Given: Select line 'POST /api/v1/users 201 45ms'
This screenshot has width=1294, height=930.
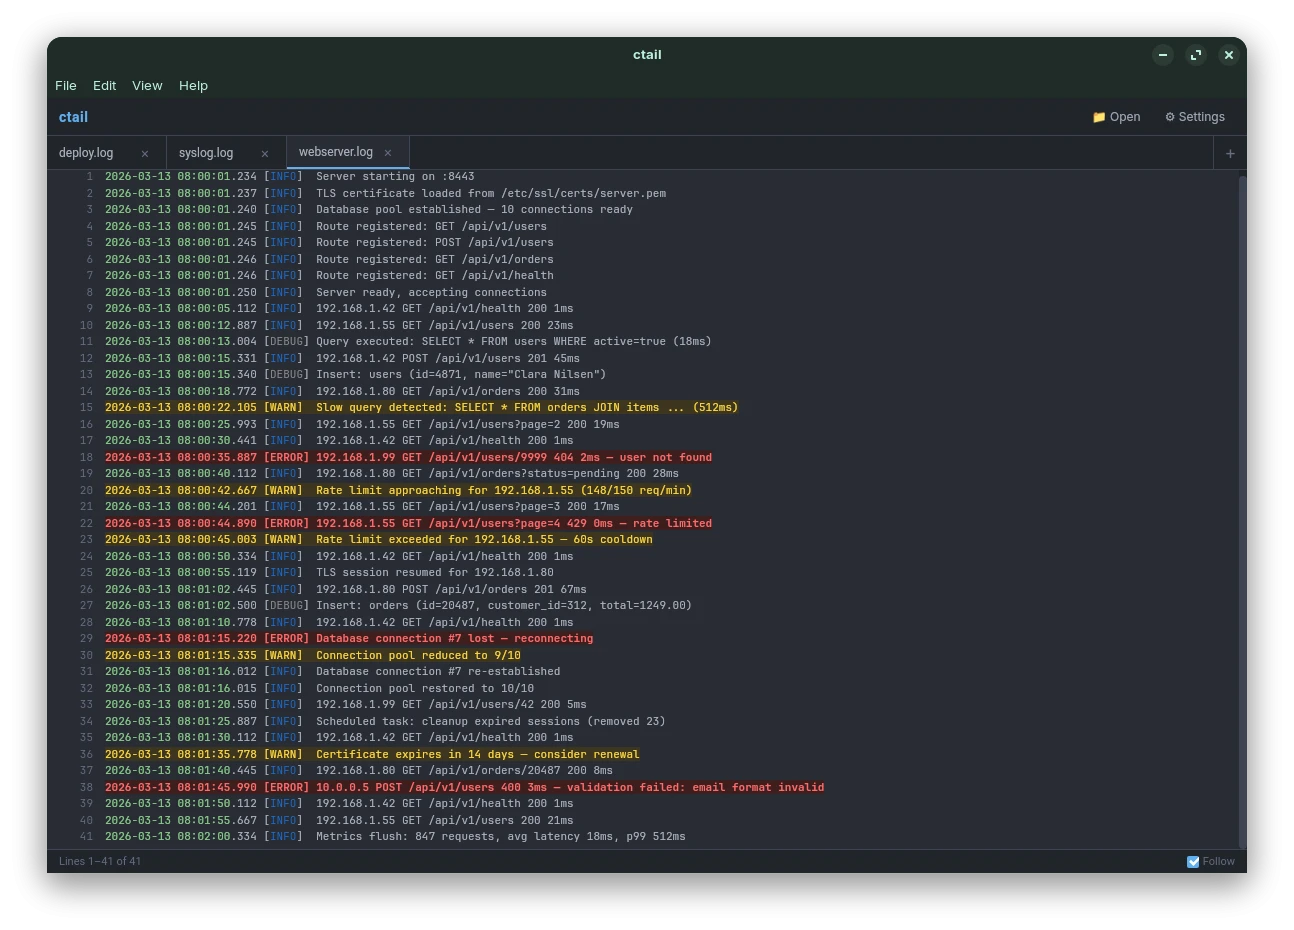Looking at the screenshot, I should pos(642,358).
